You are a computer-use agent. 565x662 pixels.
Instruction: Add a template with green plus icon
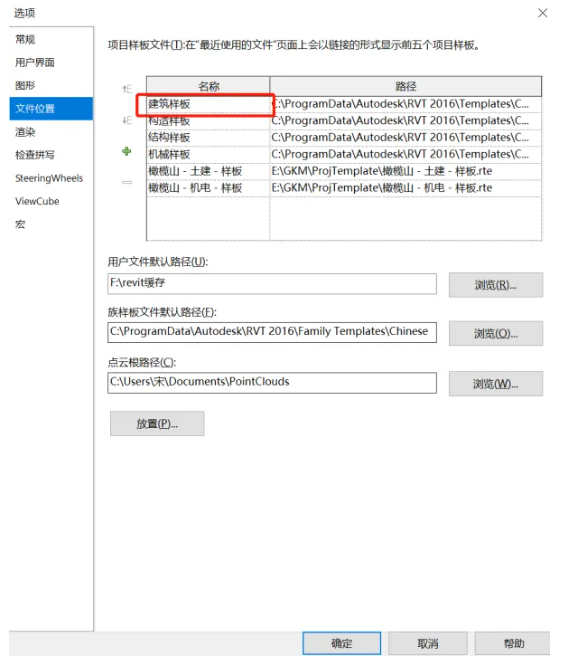tap(126, 151)
